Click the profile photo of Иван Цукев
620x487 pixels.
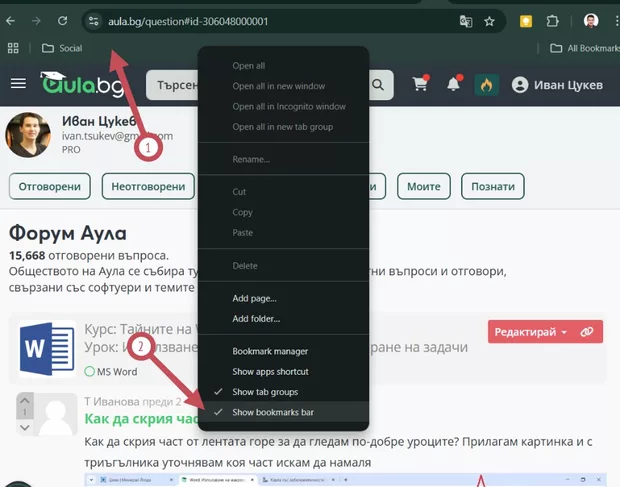point(28,135)
